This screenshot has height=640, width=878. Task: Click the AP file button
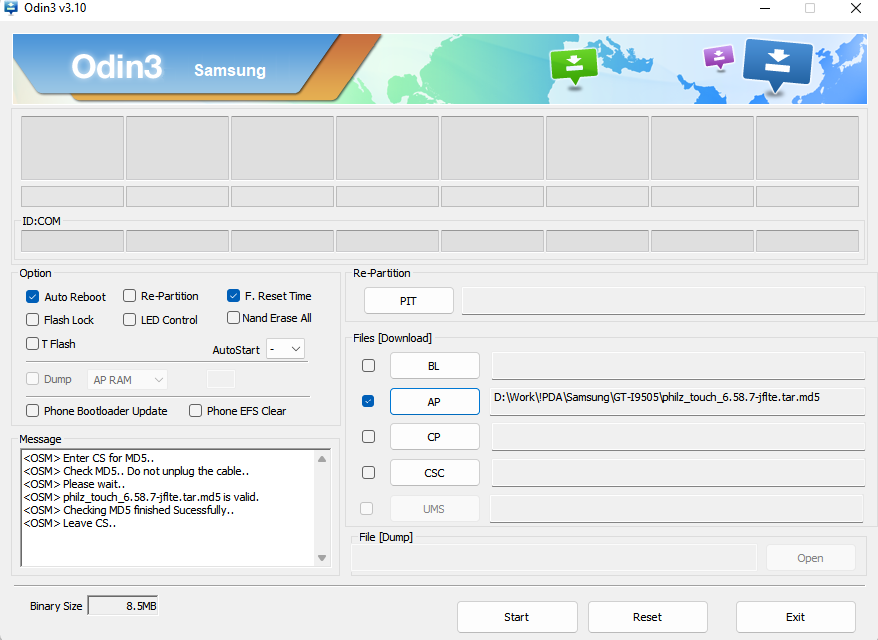point(435,401)
